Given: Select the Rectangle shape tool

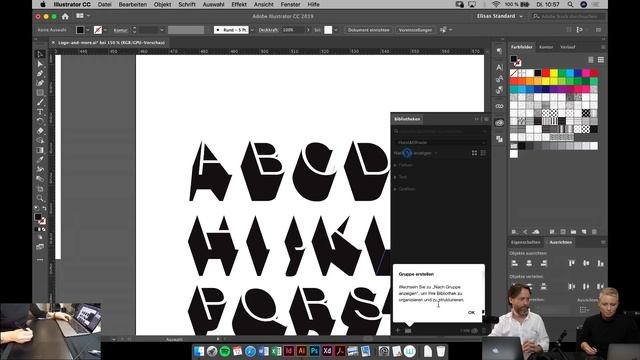Looking at the screenshot, I should pyautogui.click(x=40, y=93).
